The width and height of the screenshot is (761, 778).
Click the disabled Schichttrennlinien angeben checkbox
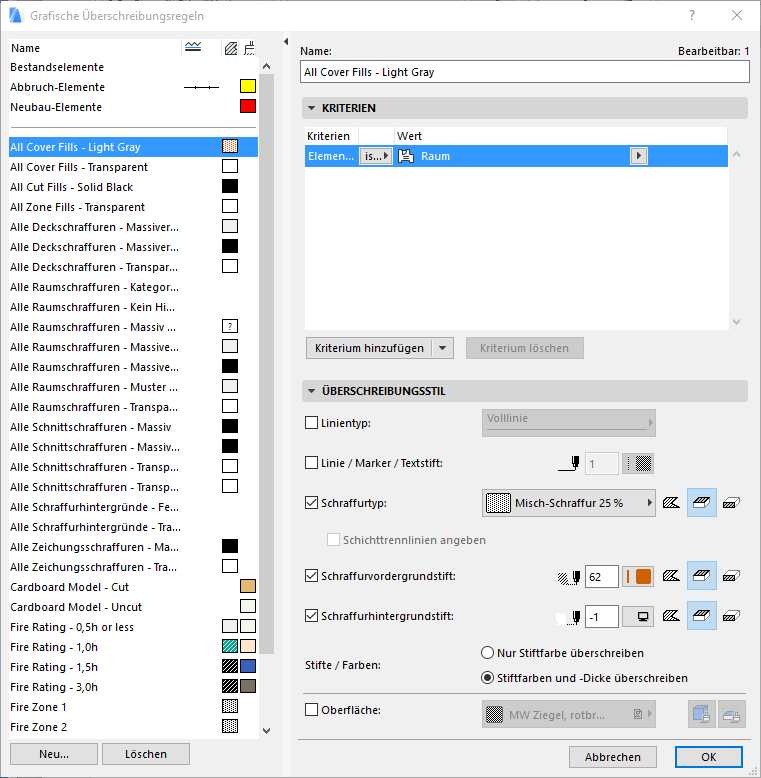[333, 540]
